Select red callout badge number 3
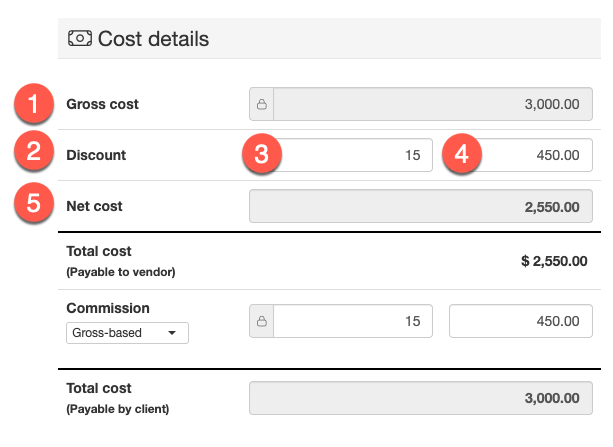This screenshot has height=447, width=613. click(262, 155)
